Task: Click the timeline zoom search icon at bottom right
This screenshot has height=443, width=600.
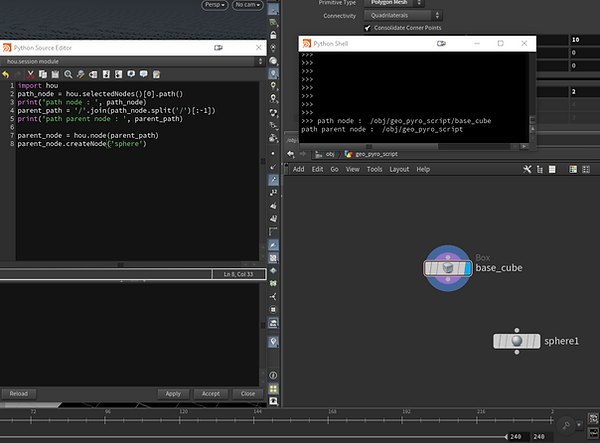Action: pos(566,425)
